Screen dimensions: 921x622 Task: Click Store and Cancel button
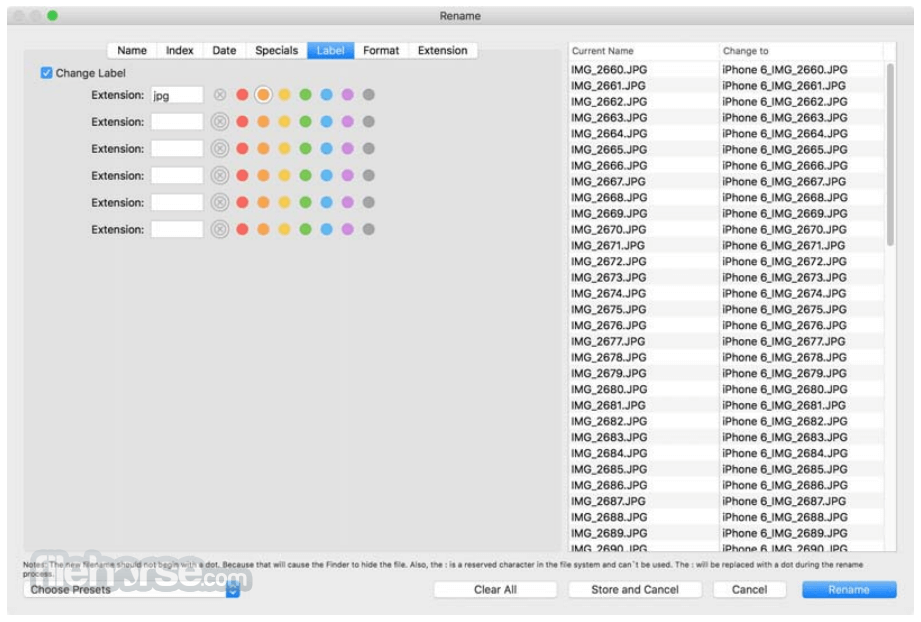coord(634,590)
